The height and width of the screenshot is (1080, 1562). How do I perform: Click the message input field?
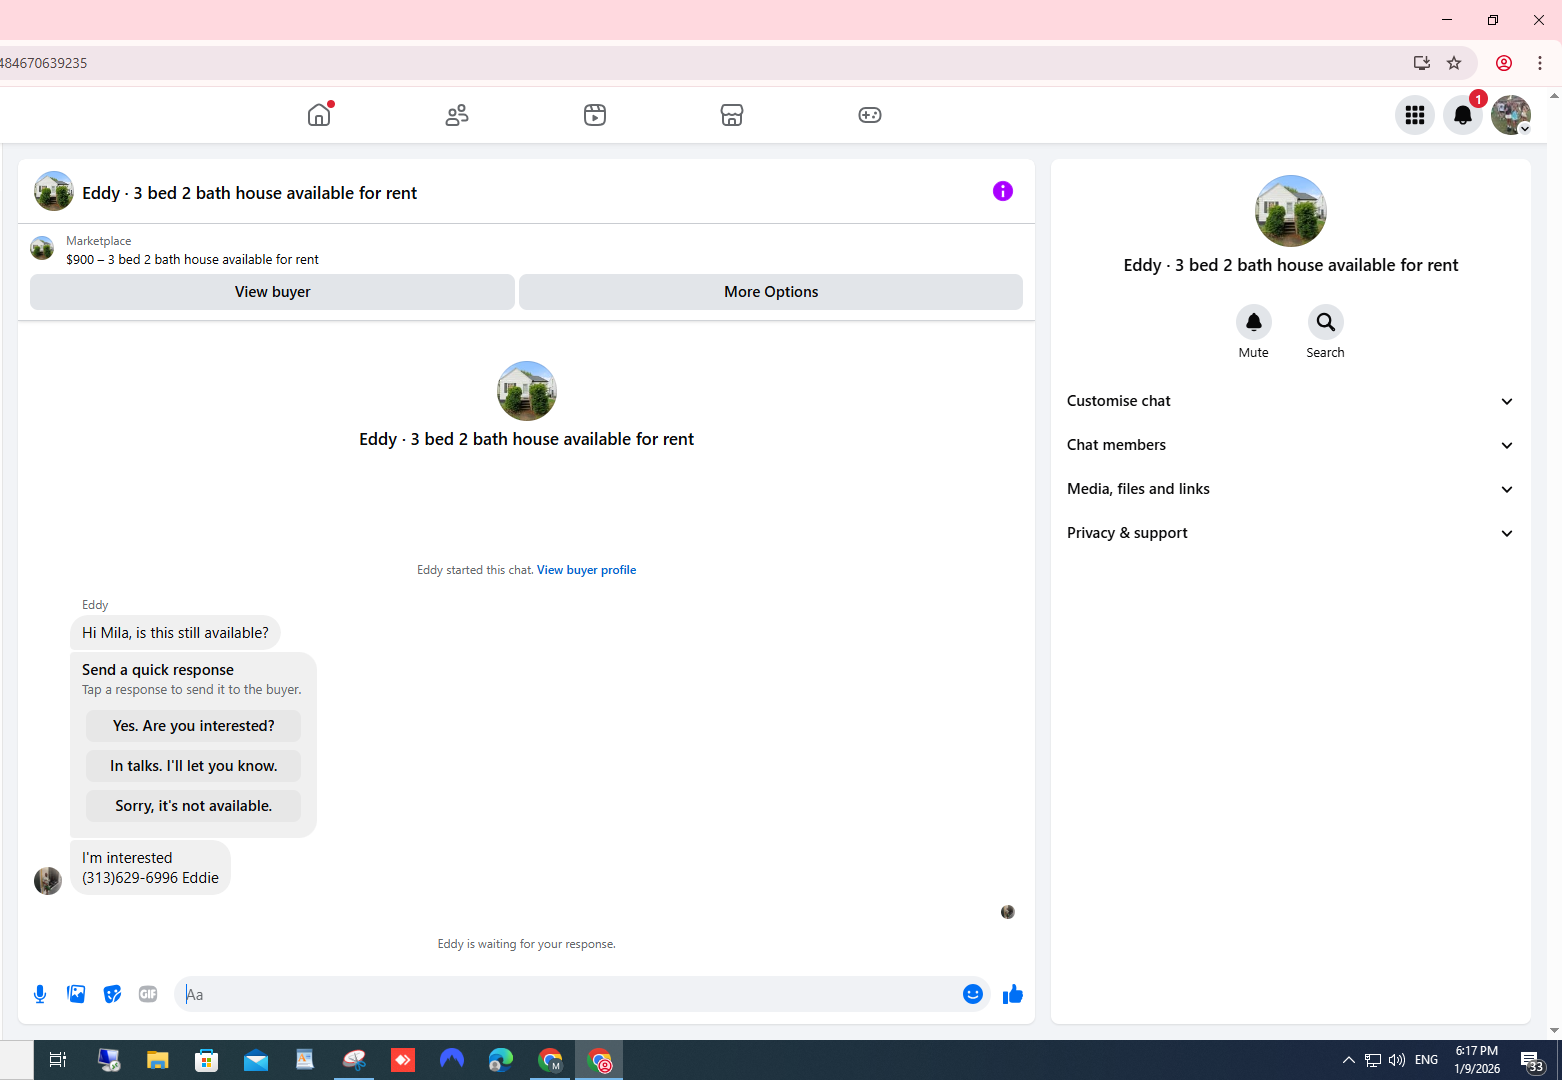pos(570,994)
